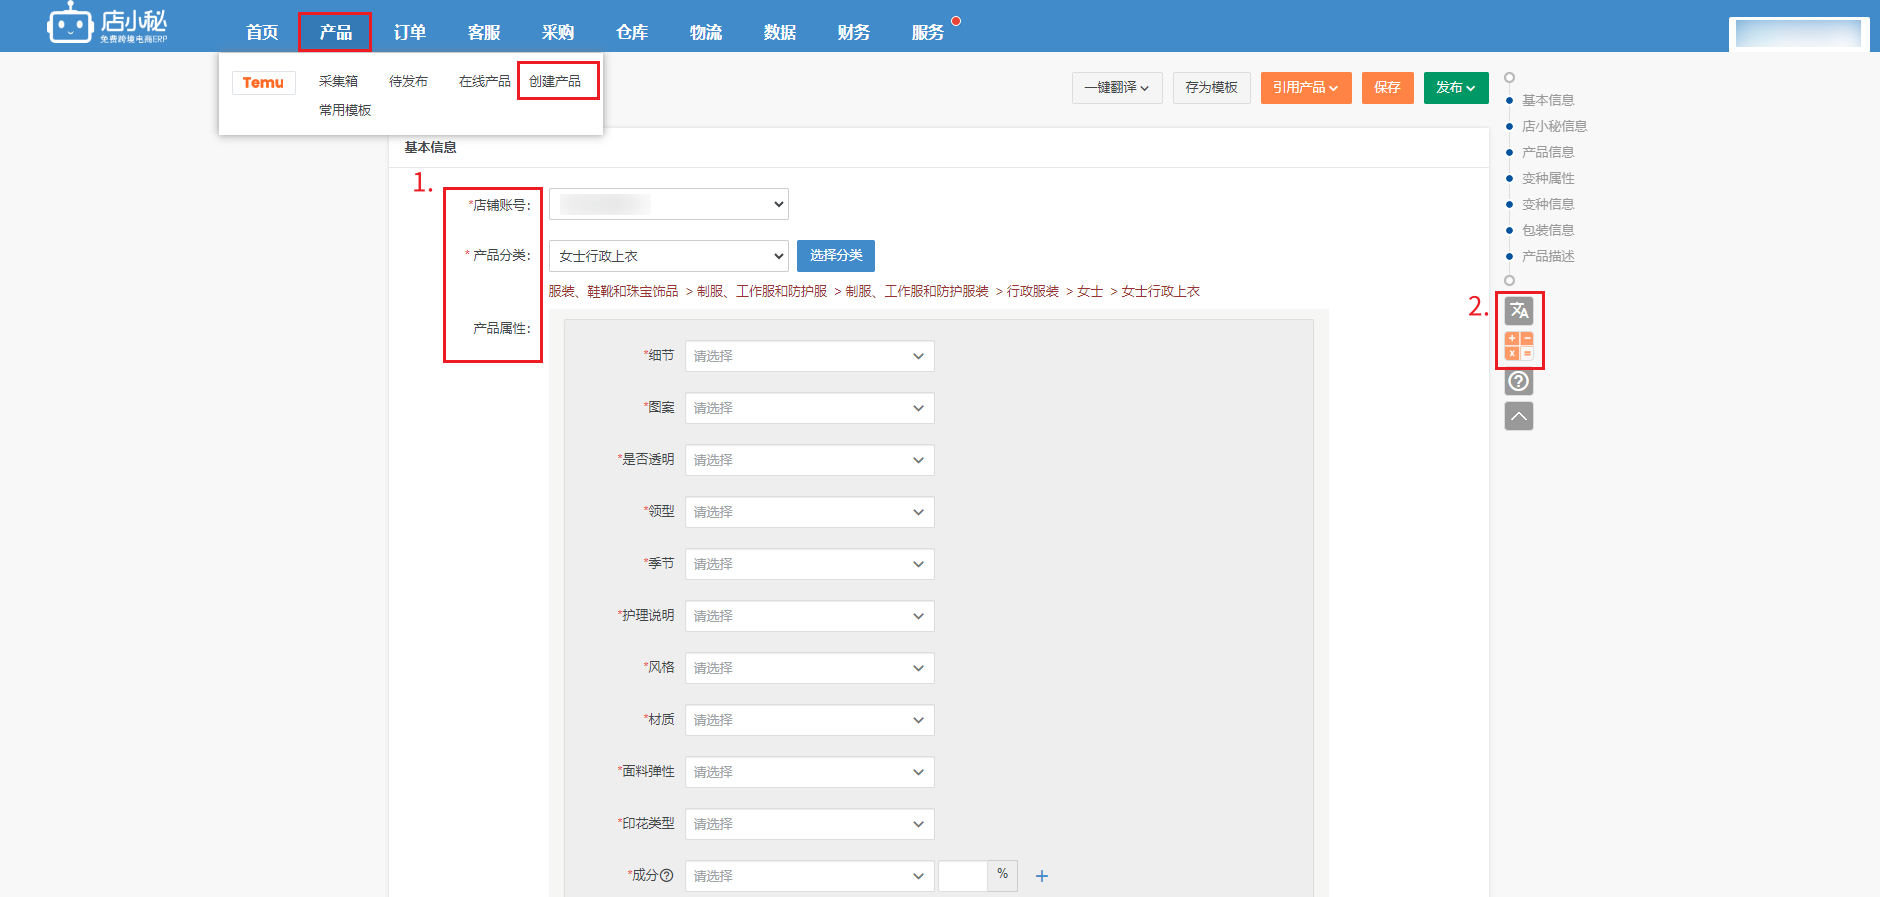Open the 图案 attribute dropdown
This screenshot has width=1880, height=897.
(x=810, y=408)
